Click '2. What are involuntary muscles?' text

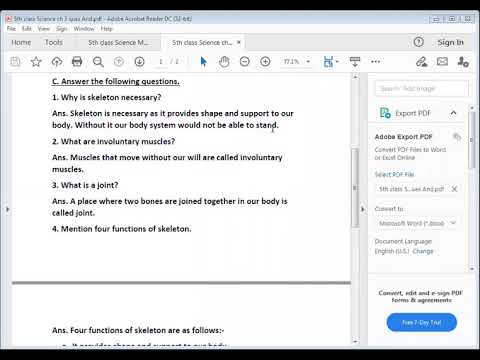(x=113, y=141)
